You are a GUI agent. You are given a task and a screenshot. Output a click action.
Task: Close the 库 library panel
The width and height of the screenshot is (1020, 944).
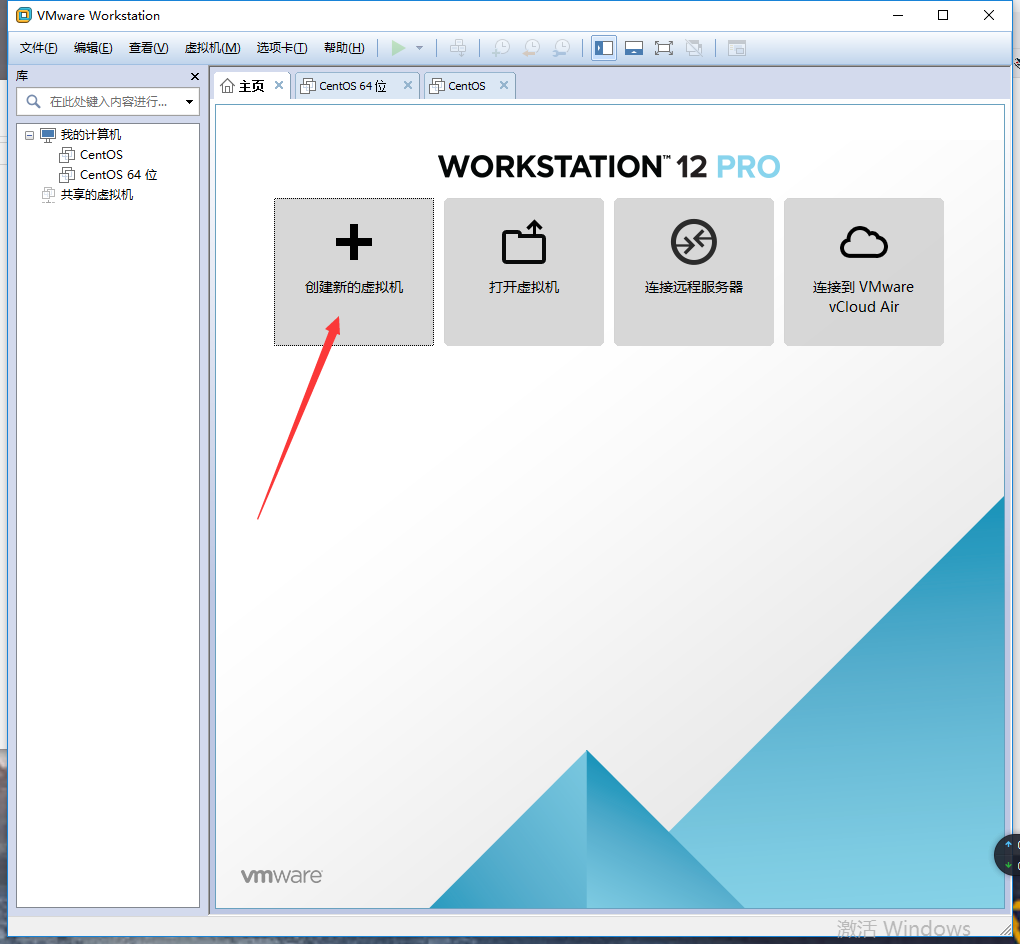(195, 76)
